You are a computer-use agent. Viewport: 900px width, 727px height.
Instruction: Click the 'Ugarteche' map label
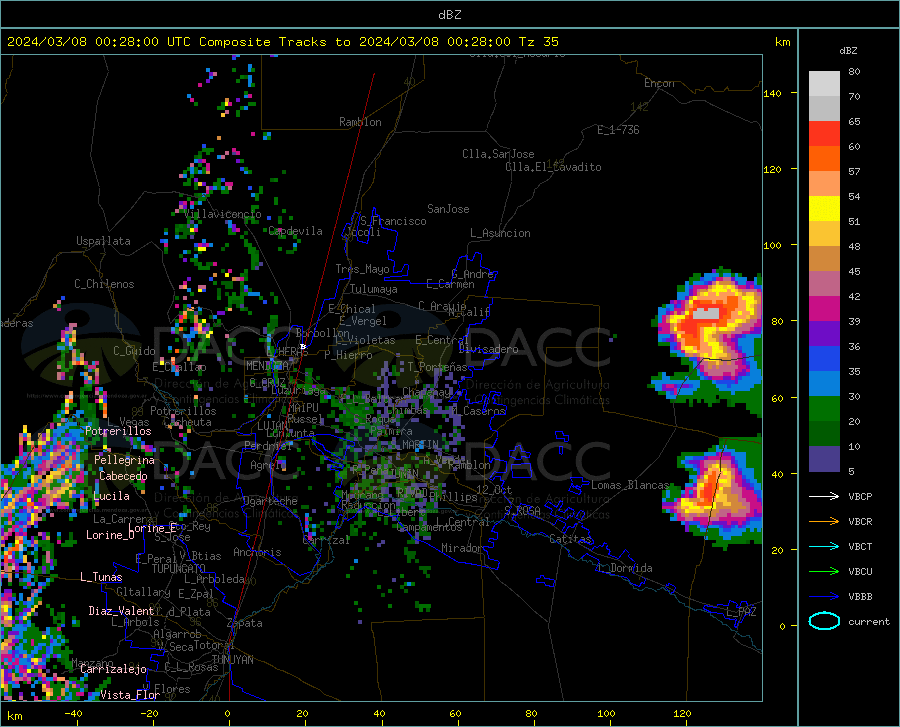pos(270,501)
